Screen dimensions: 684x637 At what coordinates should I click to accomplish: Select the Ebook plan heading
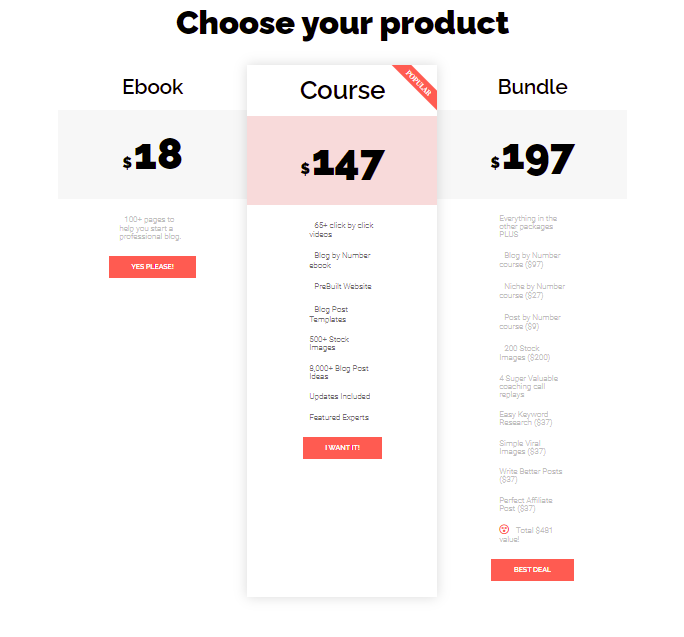point(152,87)
